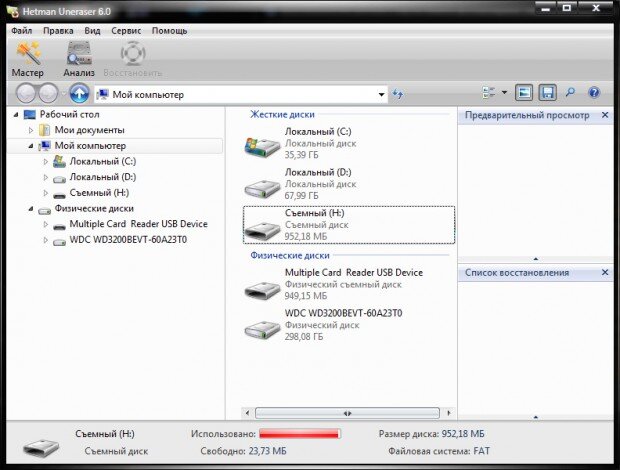Open the Сервис menu
The image size is (620, 470).
pyautogui.click(x=126, y=30)
